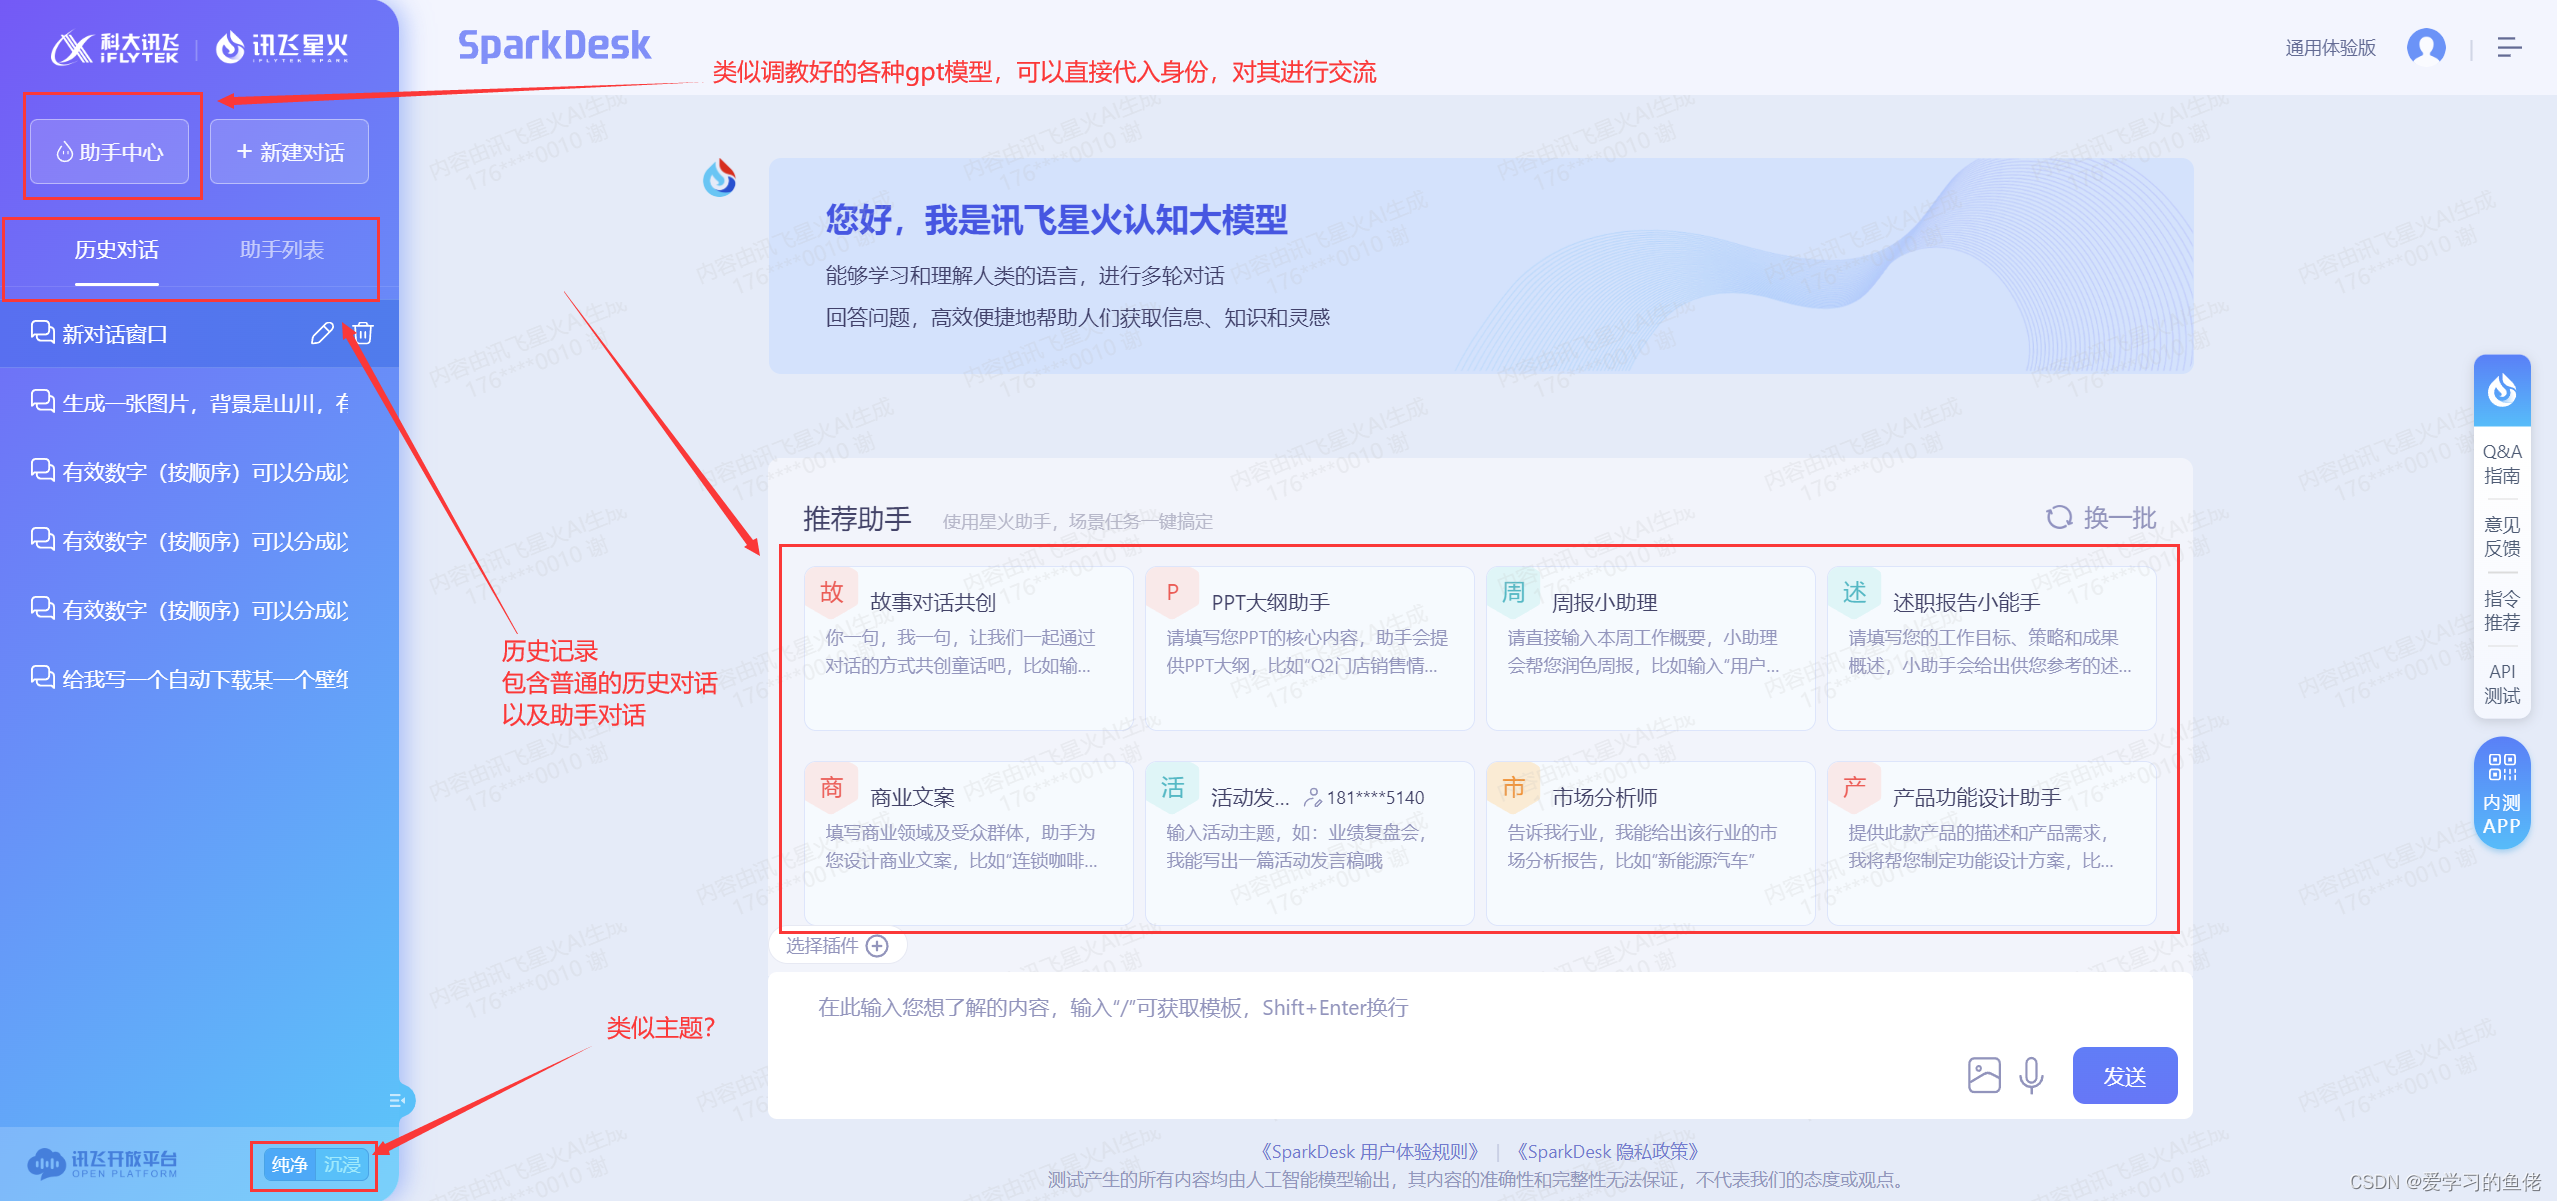Refresh assistants with 换一批
2557x1201 pixels.
[2101, 517]
